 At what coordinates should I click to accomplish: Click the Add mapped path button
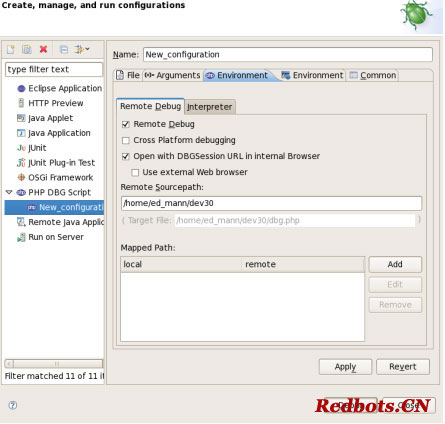(x=395, y=264)
